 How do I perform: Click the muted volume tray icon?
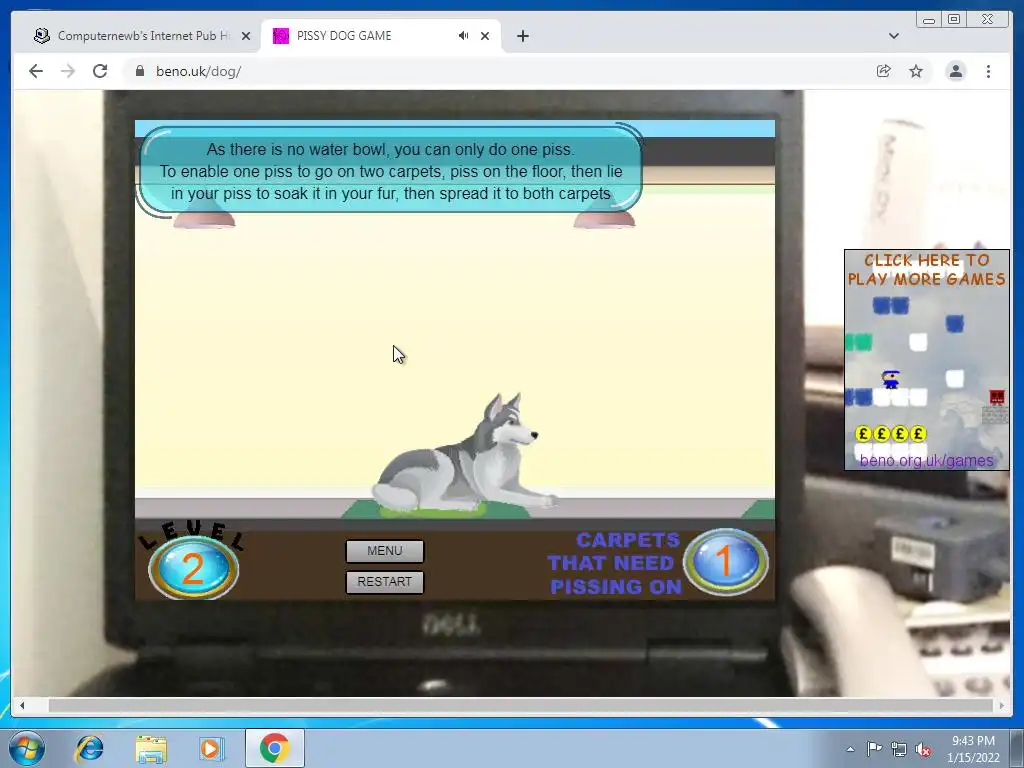pos(923,749)
